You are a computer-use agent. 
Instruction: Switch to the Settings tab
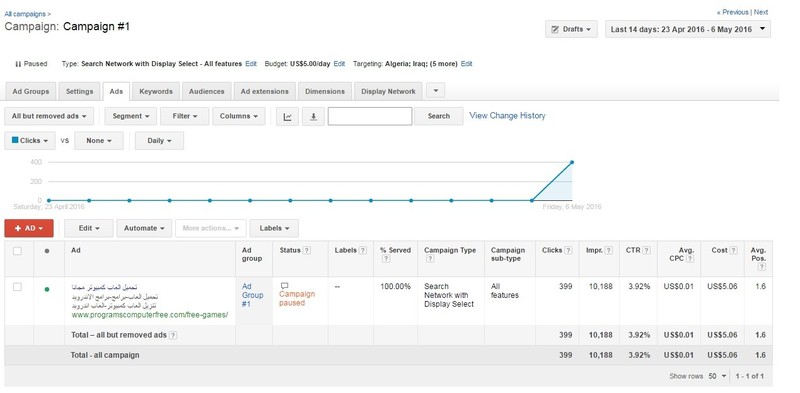[79, 91]
